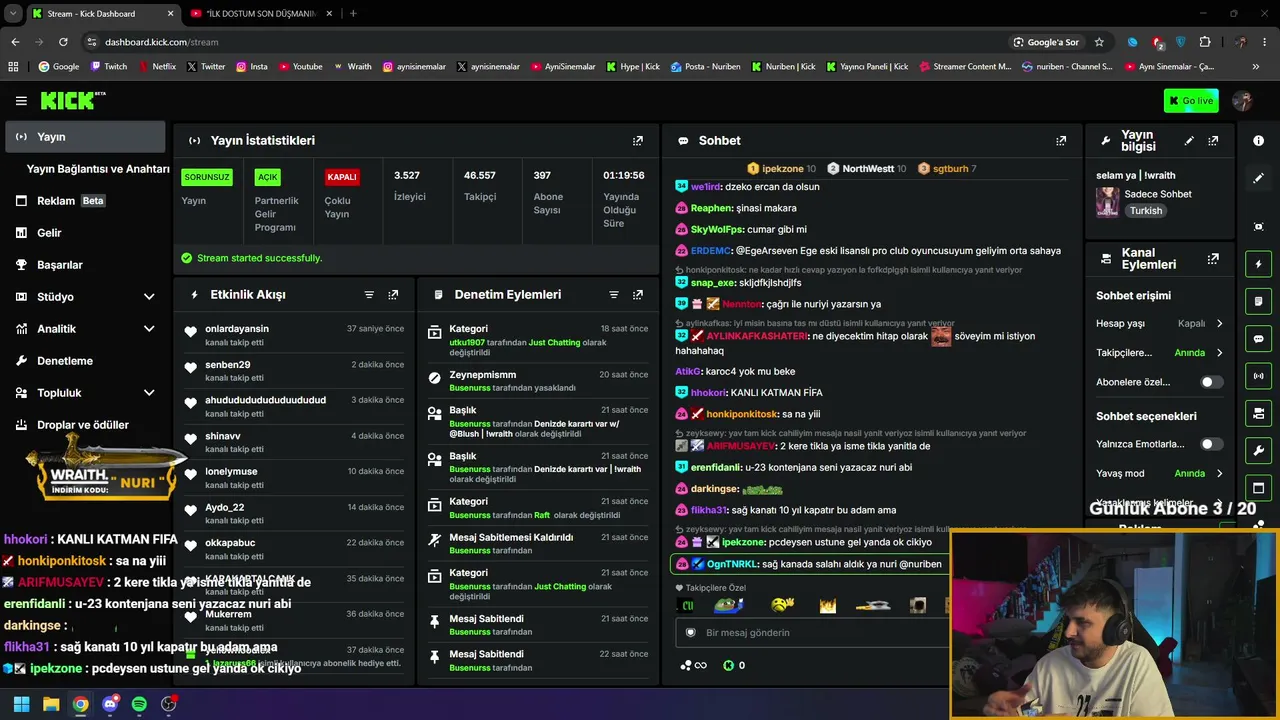Click the green Go live button
This screenshot has height=720, width=1280.
point(1191,101)
